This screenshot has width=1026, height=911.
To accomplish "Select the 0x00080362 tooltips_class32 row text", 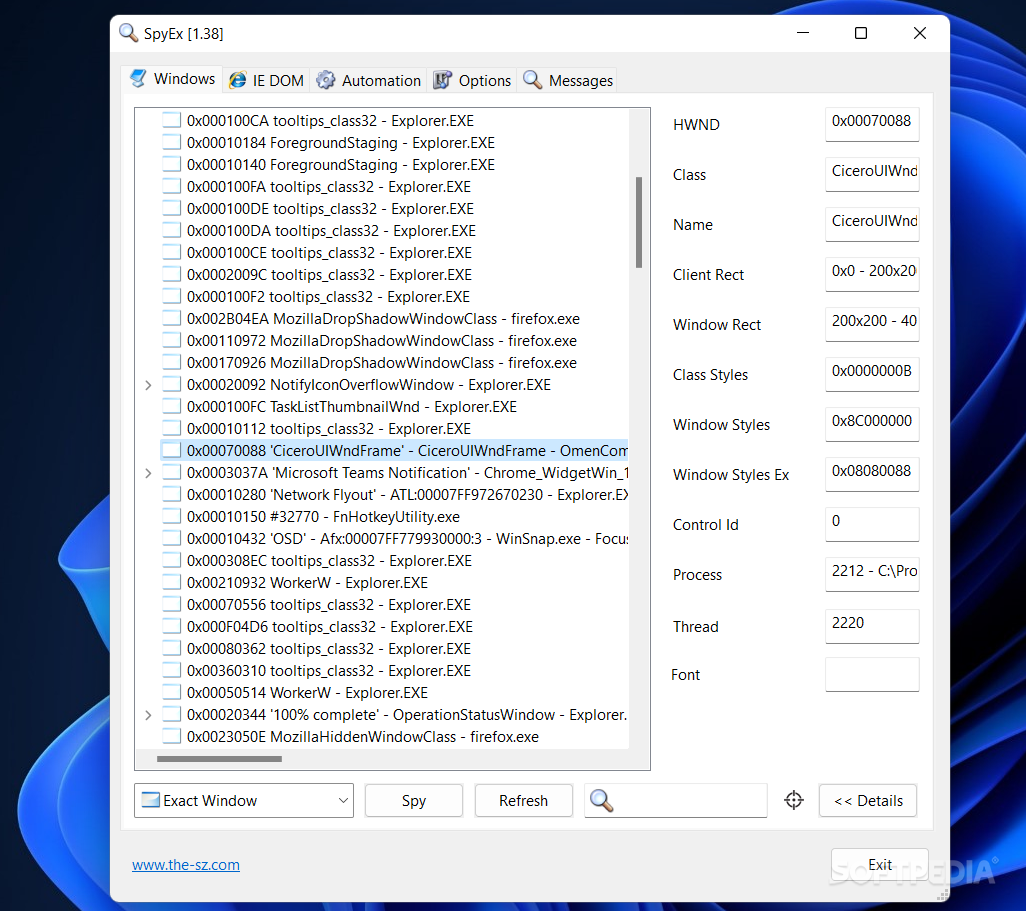I will [328, 649].
